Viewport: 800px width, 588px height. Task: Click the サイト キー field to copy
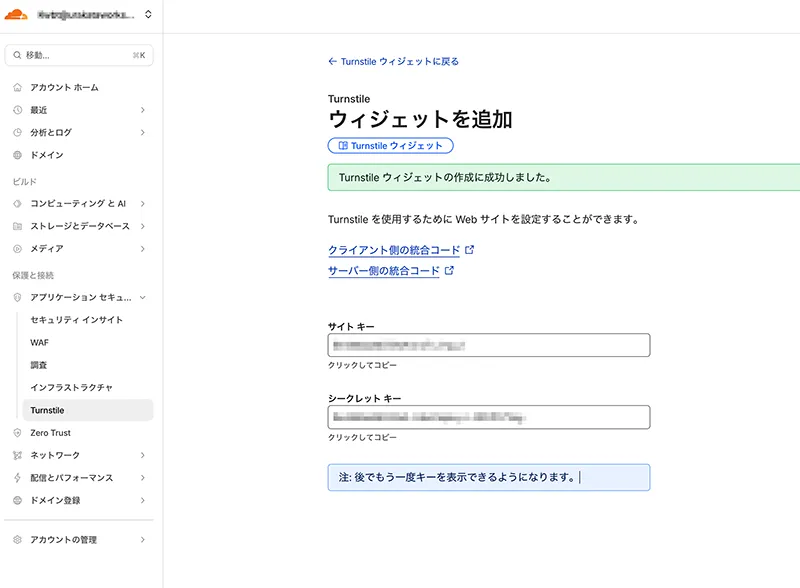pyautogui.click(x=488, y=345)
